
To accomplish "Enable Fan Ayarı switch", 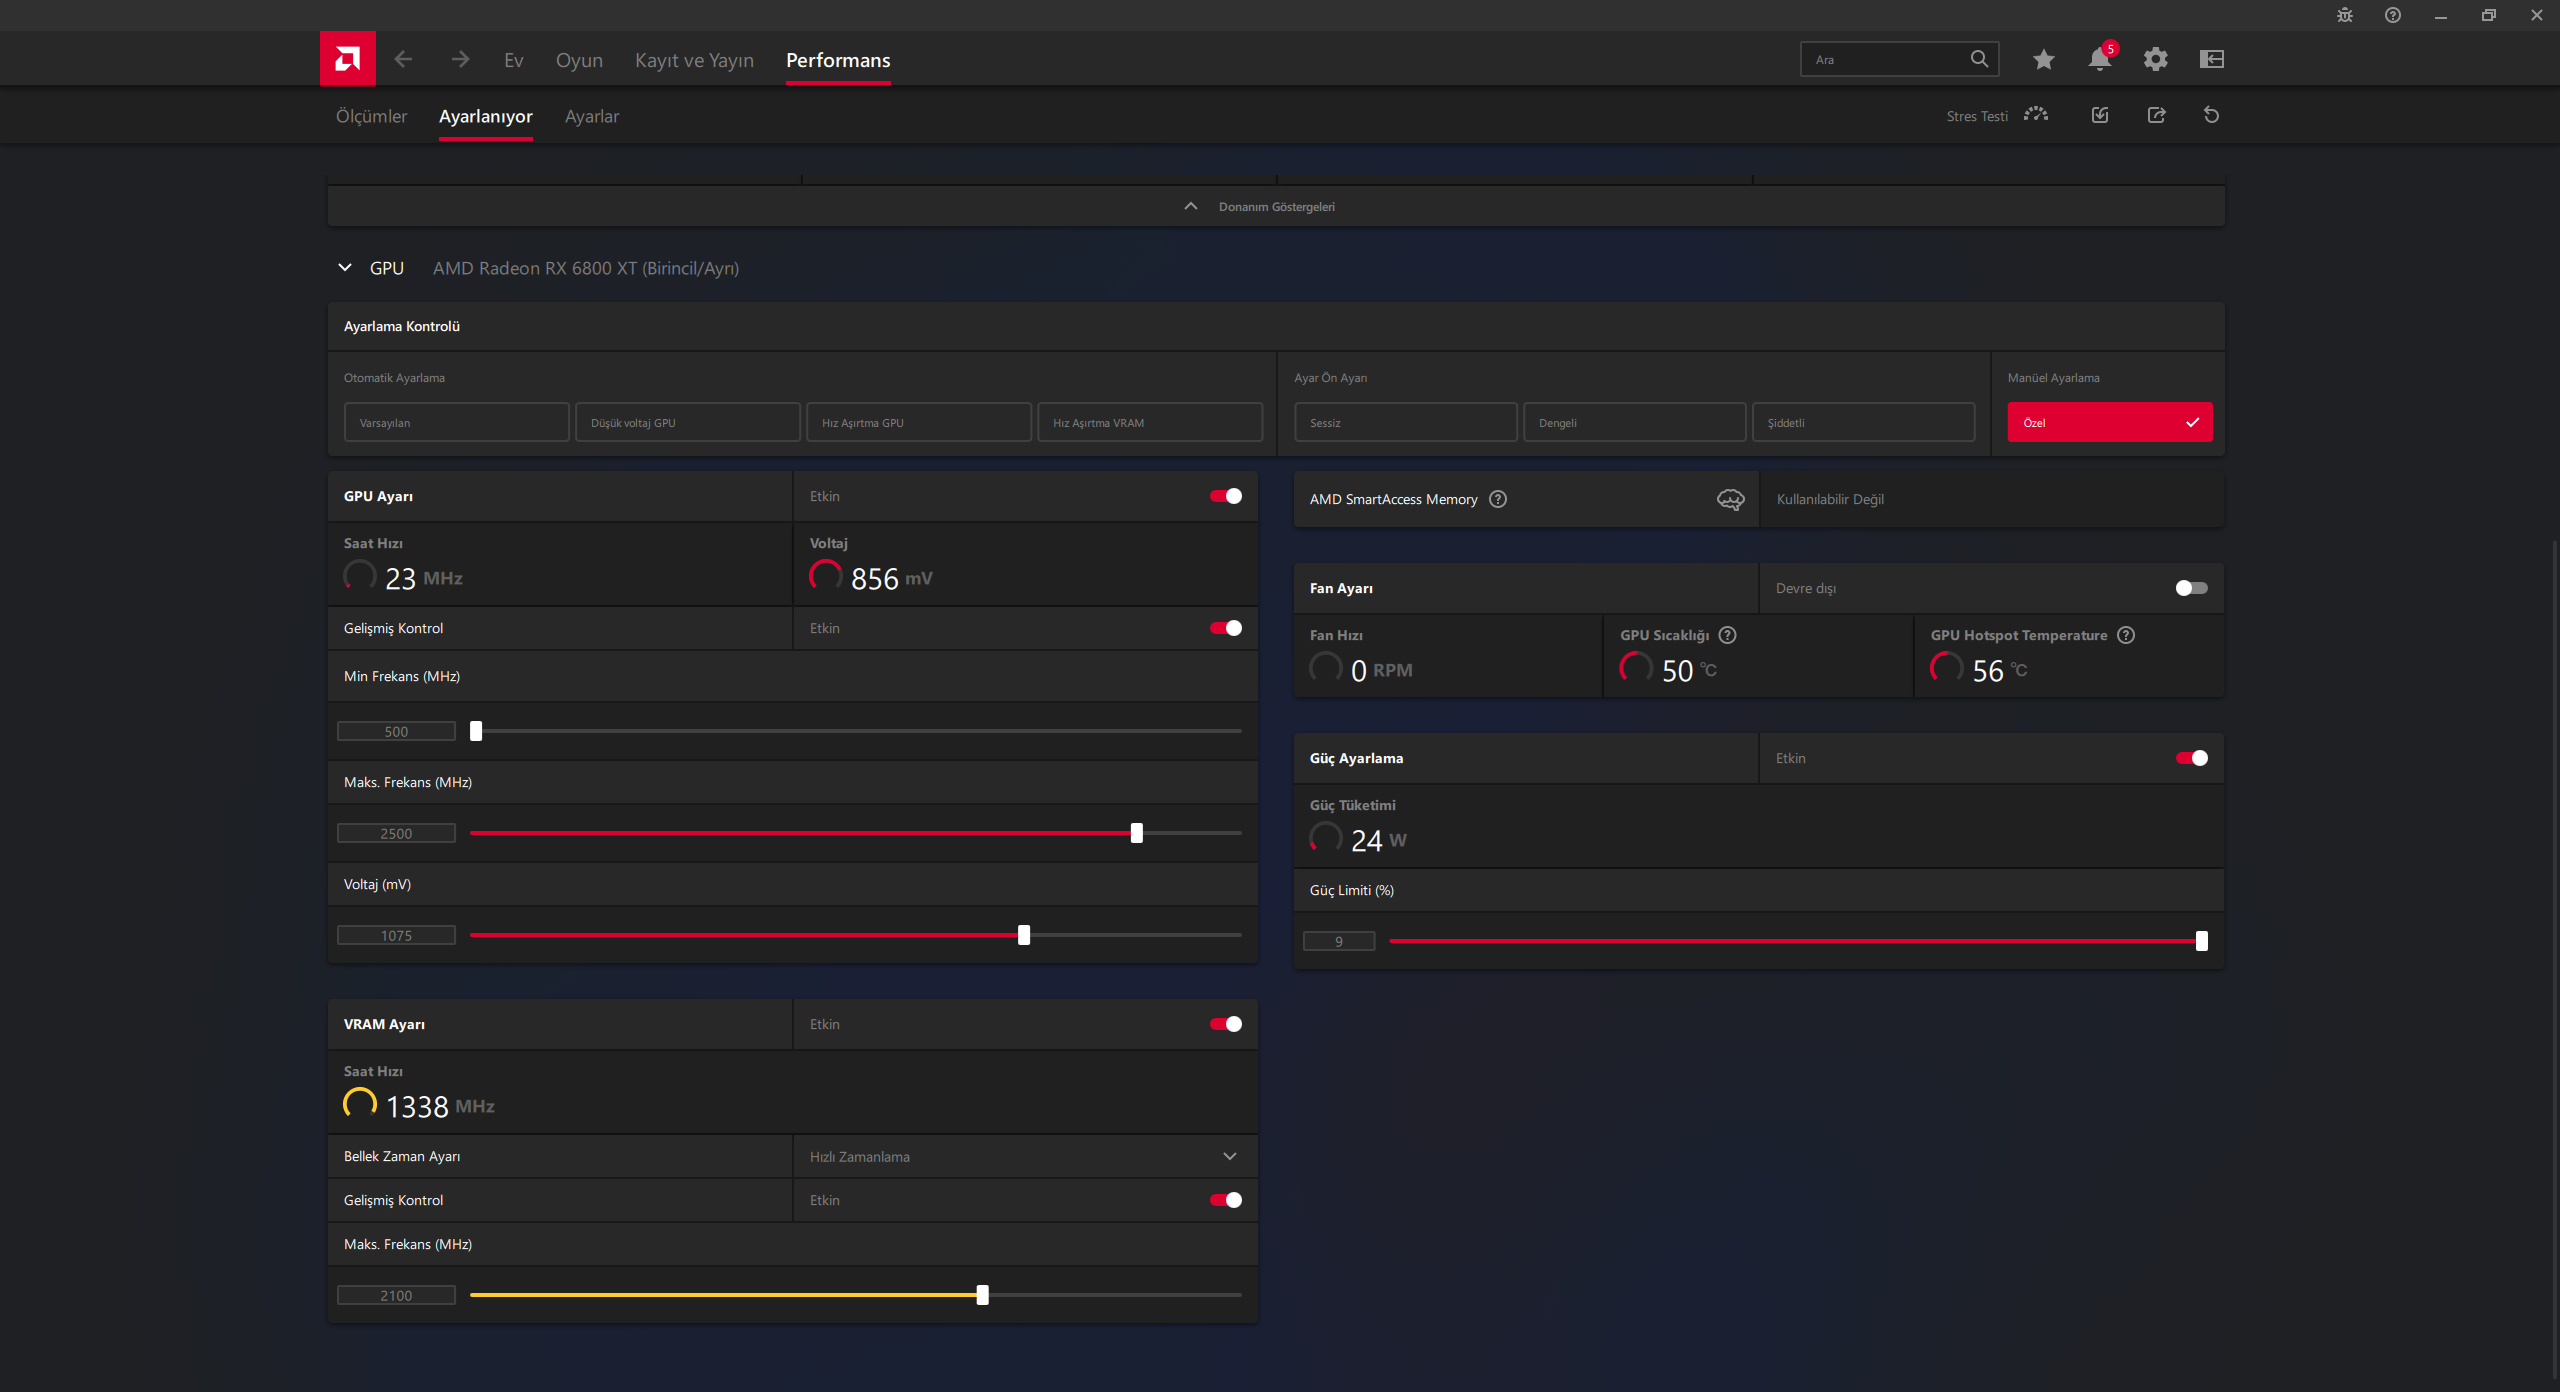I will (2192, 588).
